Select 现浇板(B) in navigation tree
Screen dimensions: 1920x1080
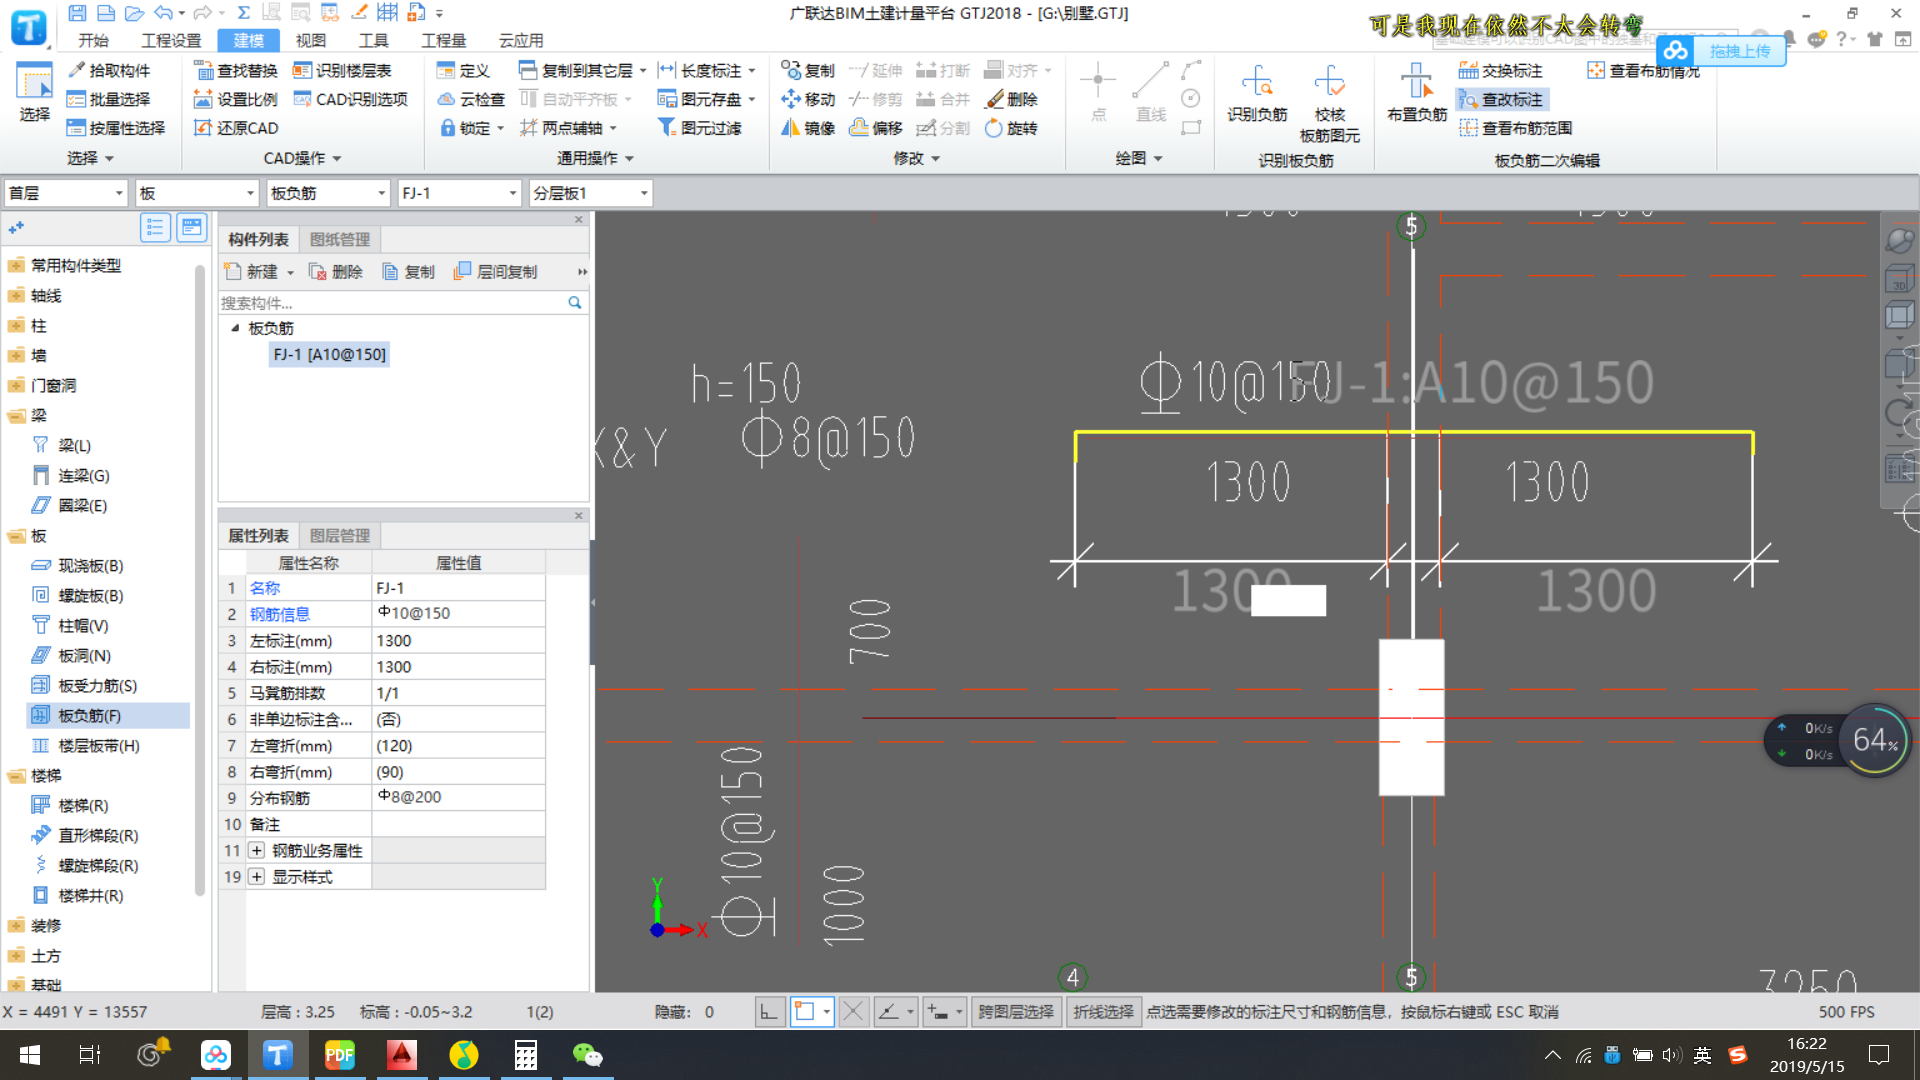click(x=90, y=566)
